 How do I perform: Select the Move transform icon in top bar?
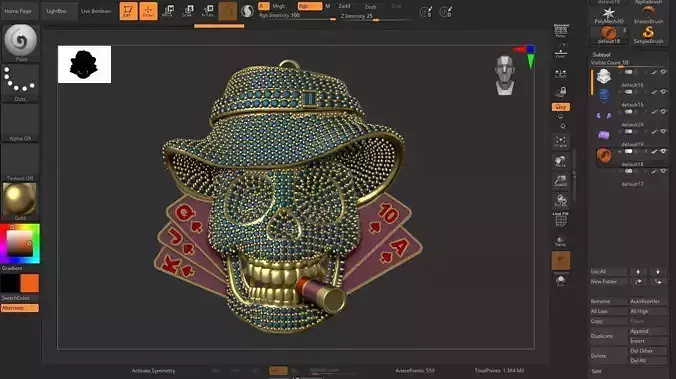coord(168,11)
